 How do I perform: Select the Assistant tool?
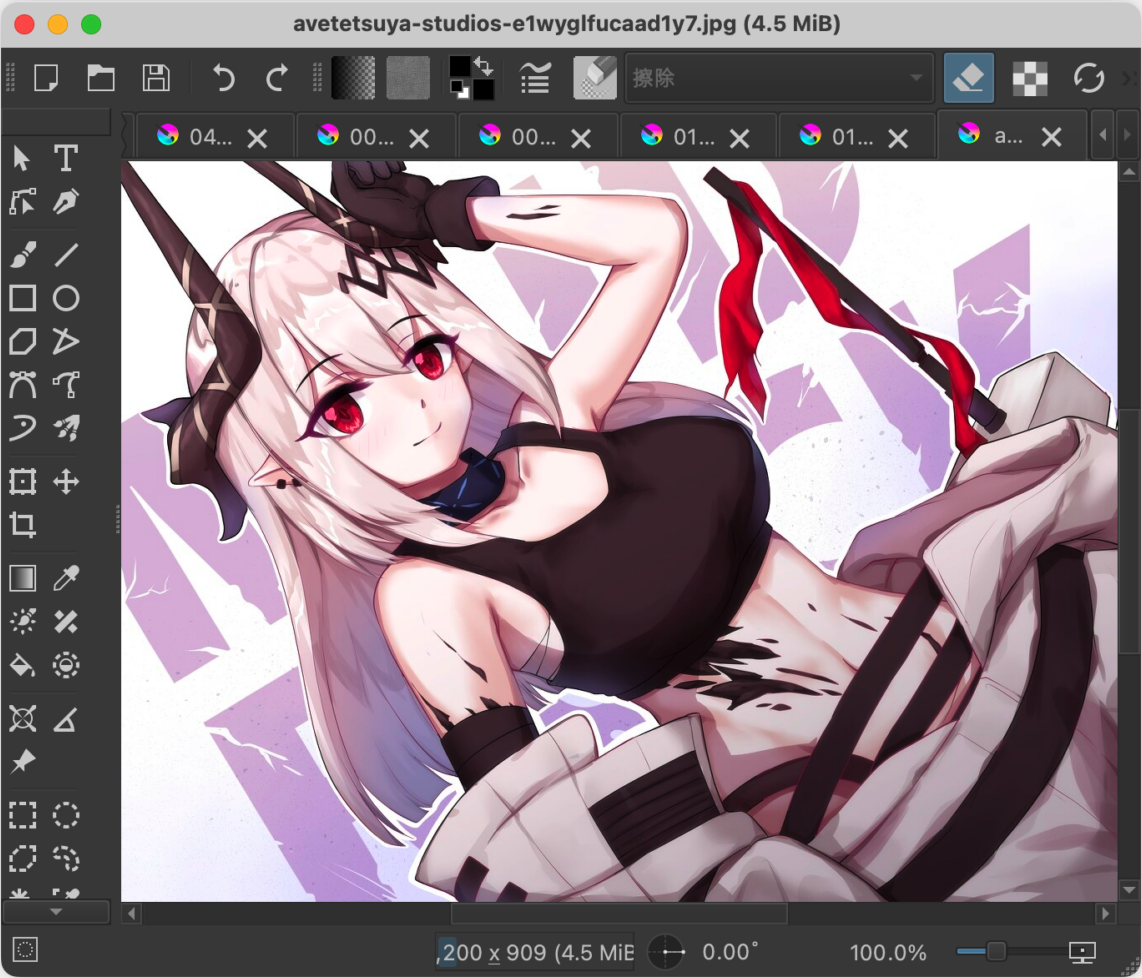22,719
